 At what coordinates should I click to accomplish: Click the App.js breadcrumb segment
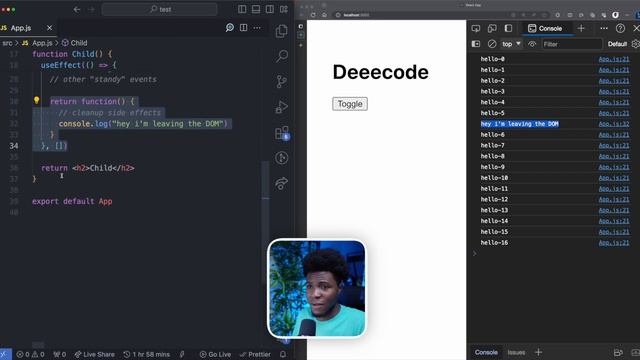(x=42, y=43)
